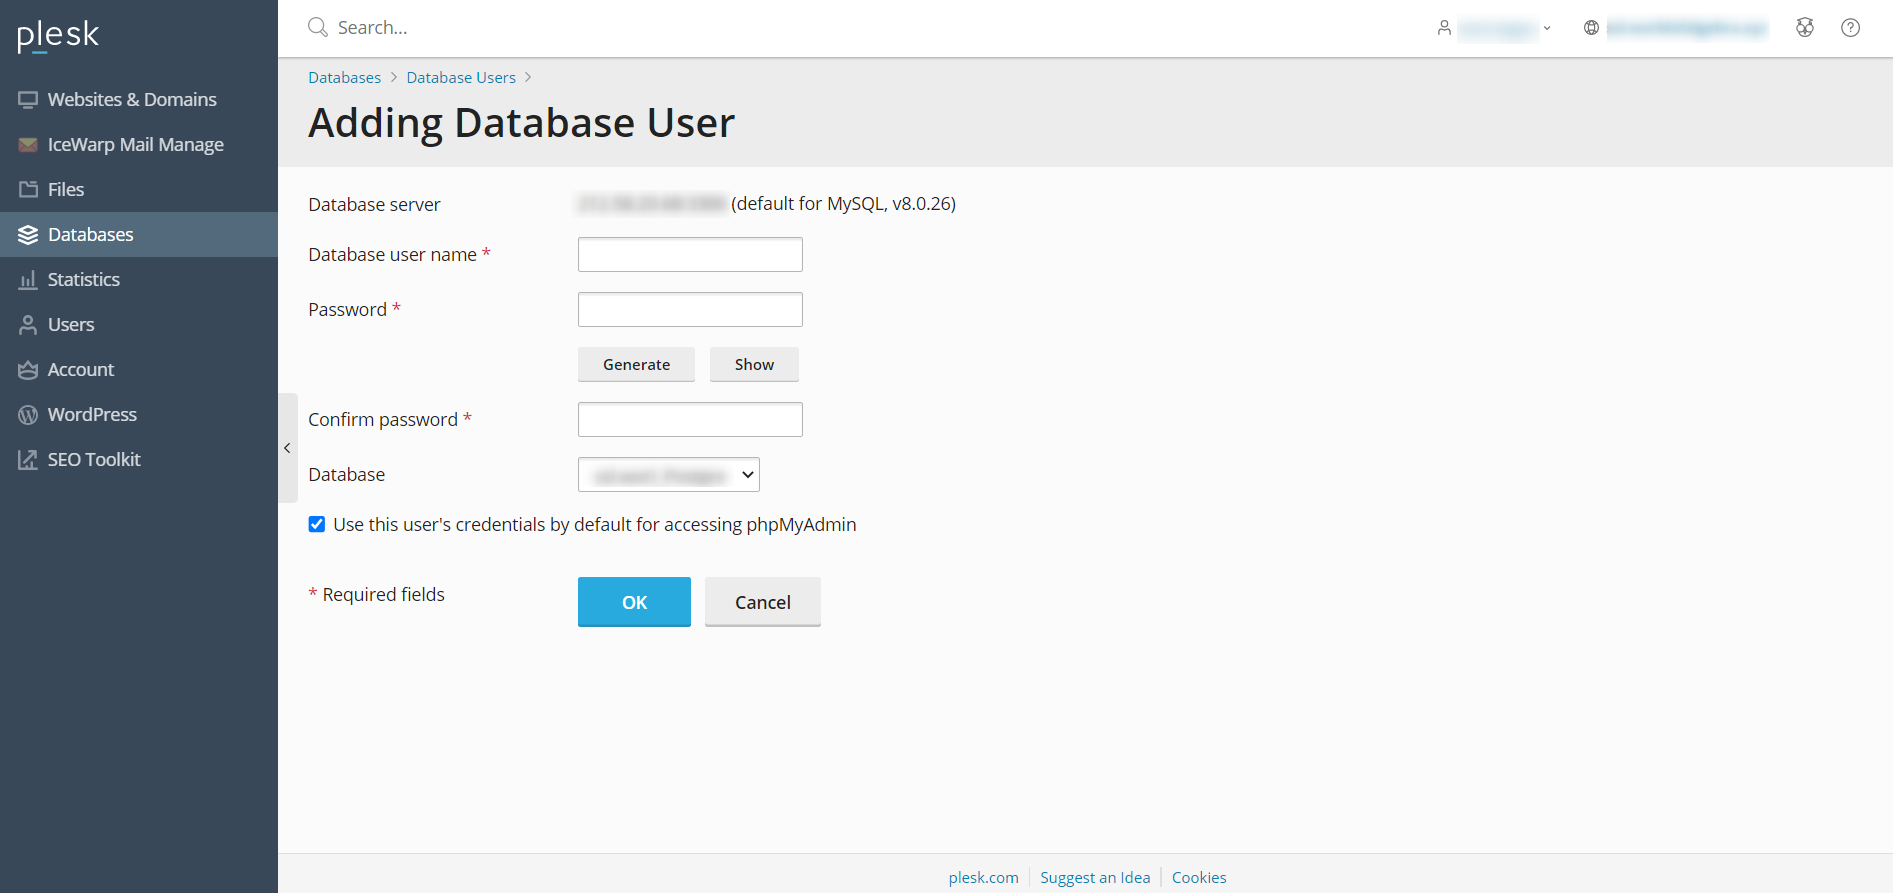Viewport: 1893px width, 893px height.
Task: Collapse the left sidebar panel
Action: point(287,448)
